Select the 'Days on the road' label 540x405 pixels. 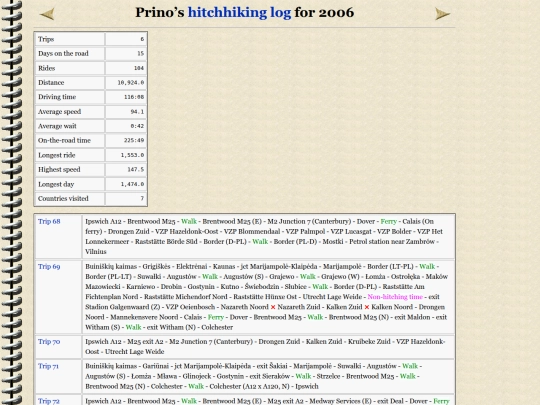coord(63,54)
